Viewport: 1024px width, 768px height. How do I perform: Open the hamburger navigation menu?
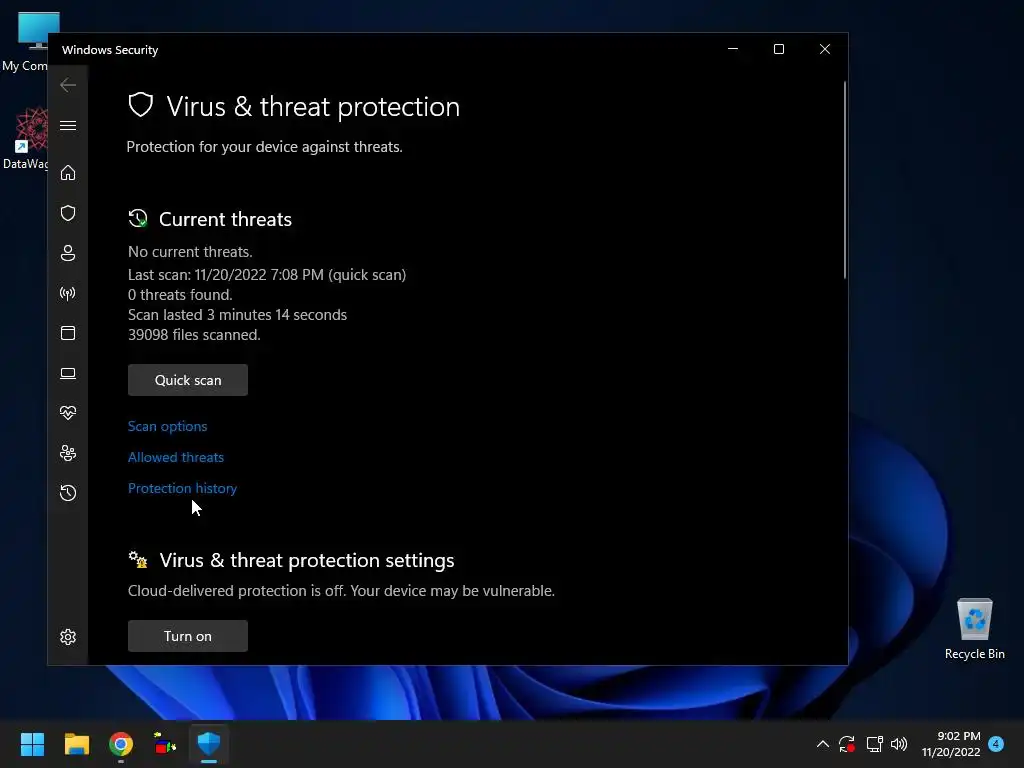pyautogui.click(x=68, y=125)
